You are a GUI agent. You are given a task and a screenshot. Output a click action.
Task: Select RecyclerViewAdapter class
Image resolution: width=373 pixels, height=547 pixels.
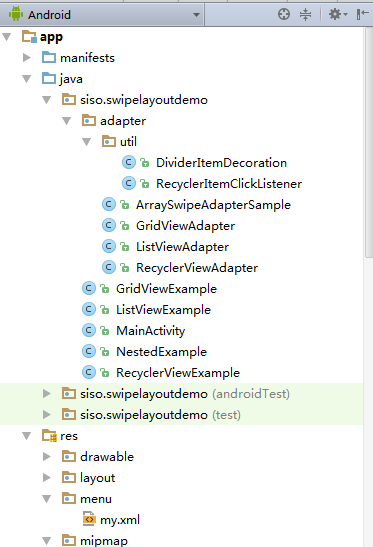[x=197, y=268]
